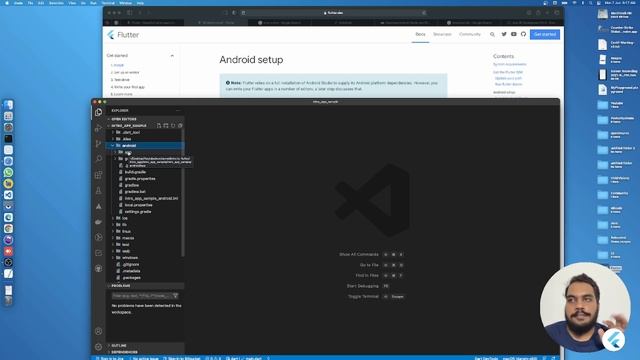Open Write your first app sidebar link

[128, 87]
